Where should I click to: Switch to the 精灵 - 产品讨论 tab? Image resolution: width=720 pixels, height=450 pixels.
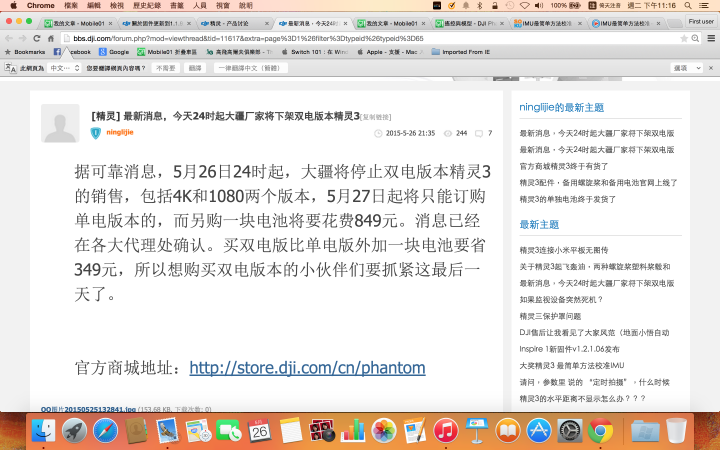234,23
